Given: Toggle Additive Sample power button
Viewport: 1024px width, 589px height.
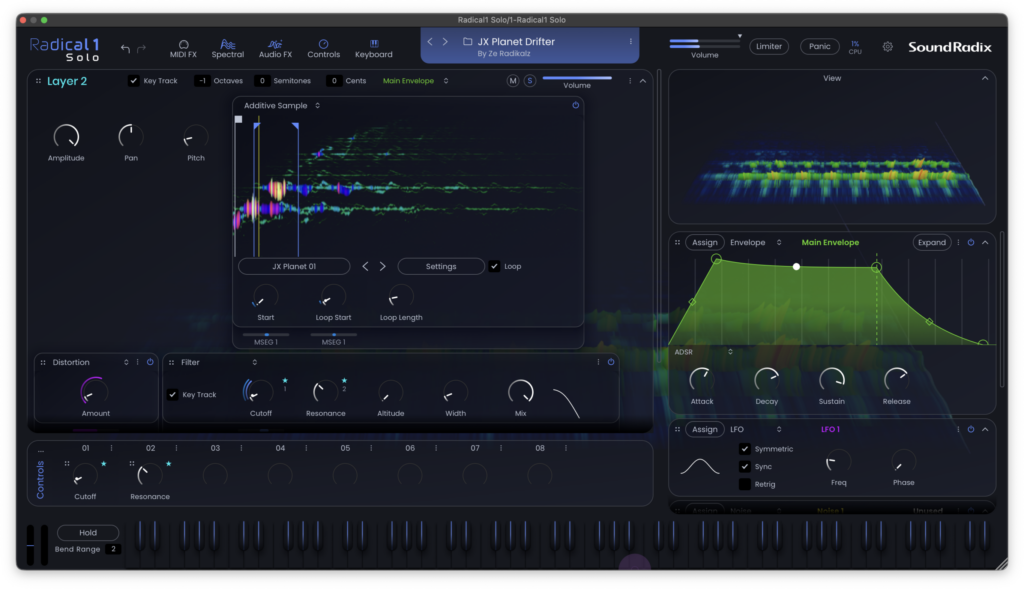Looking at the screenshot, I should pyautogui.click(x=575, y=105).
